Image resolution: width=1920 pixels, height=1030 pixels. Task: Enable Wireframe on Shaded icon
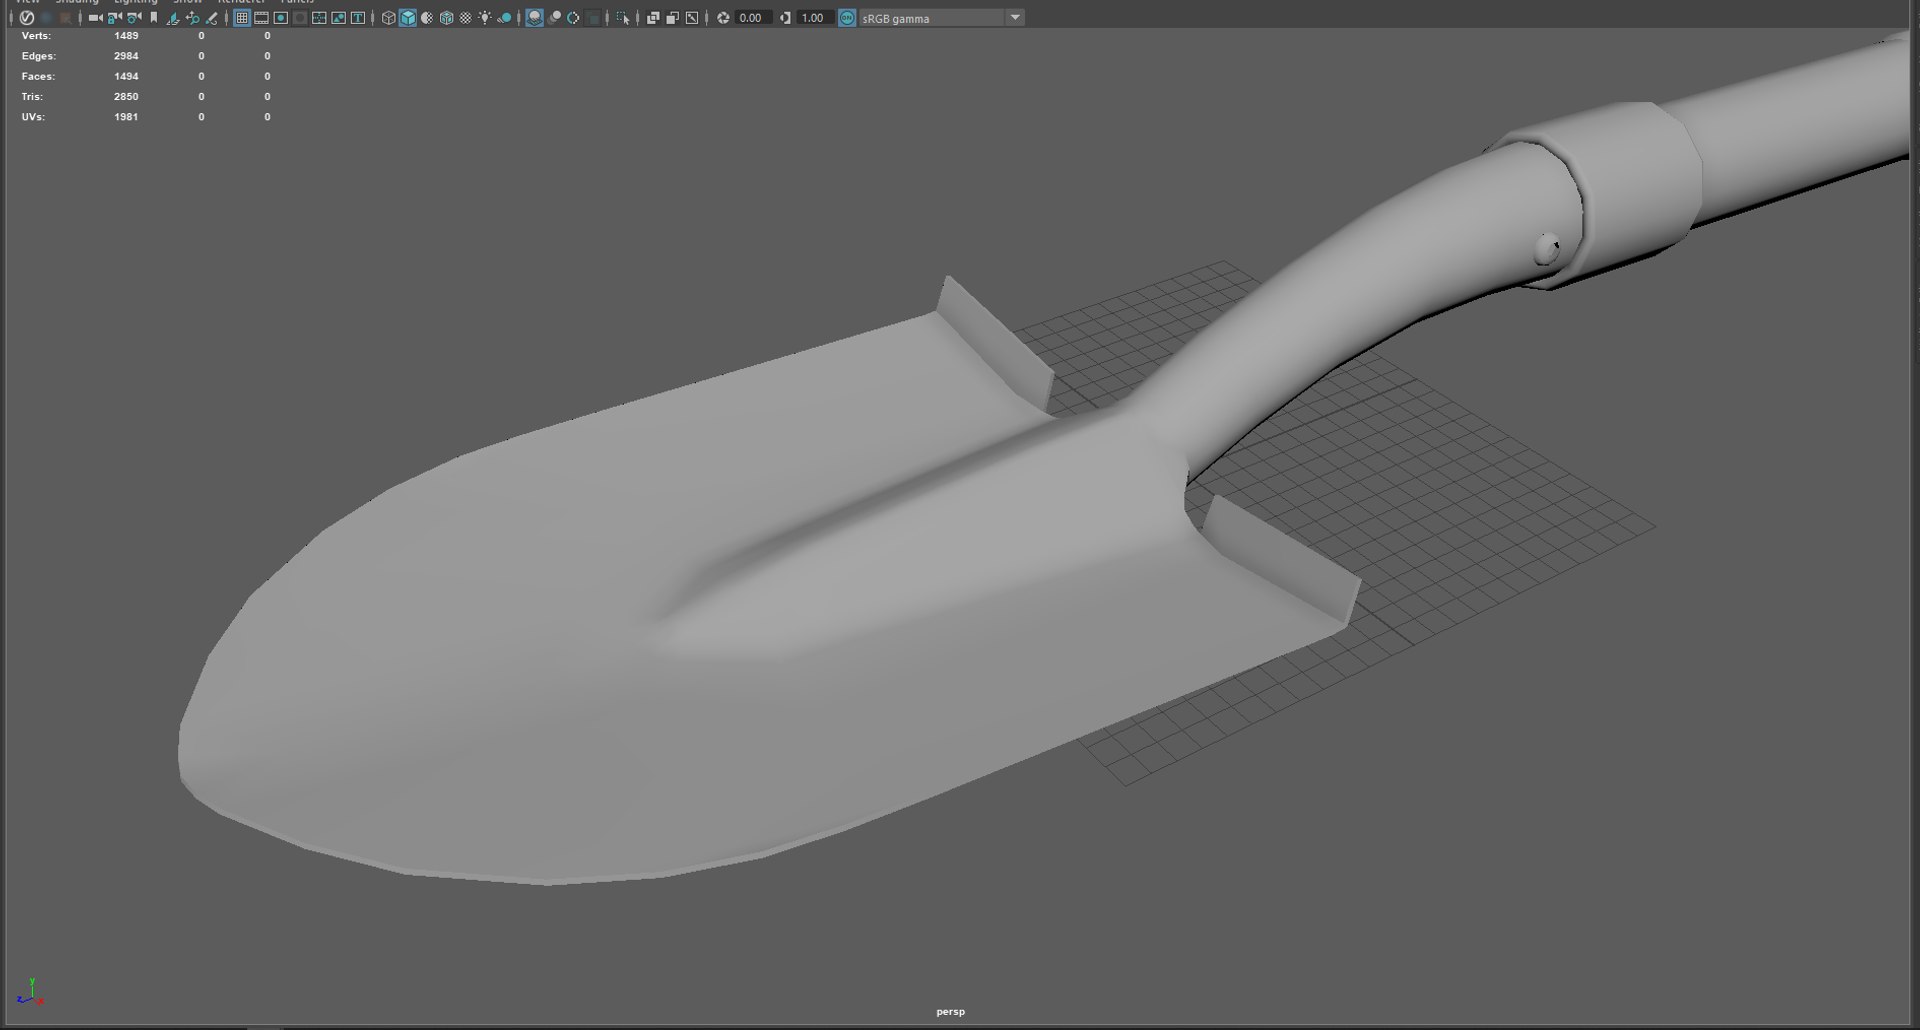pyautogui.click(x=446, y=18)
